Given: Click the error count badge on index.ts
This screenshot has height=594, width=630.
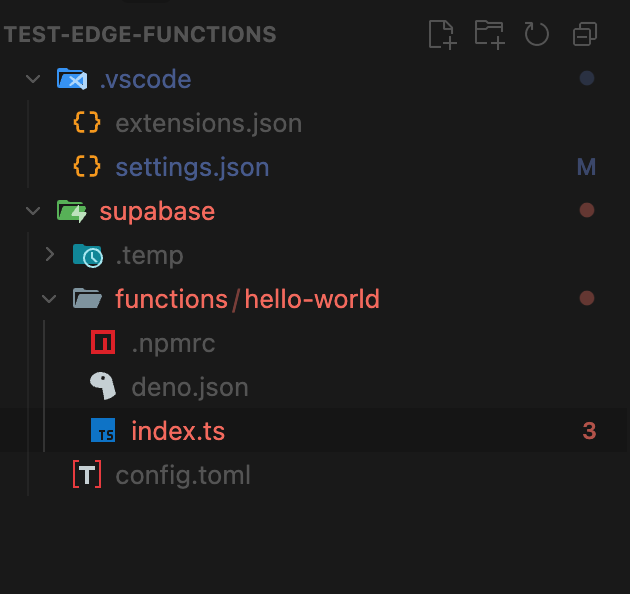Looking at the screenshot, I should click(x=589, y=431).
